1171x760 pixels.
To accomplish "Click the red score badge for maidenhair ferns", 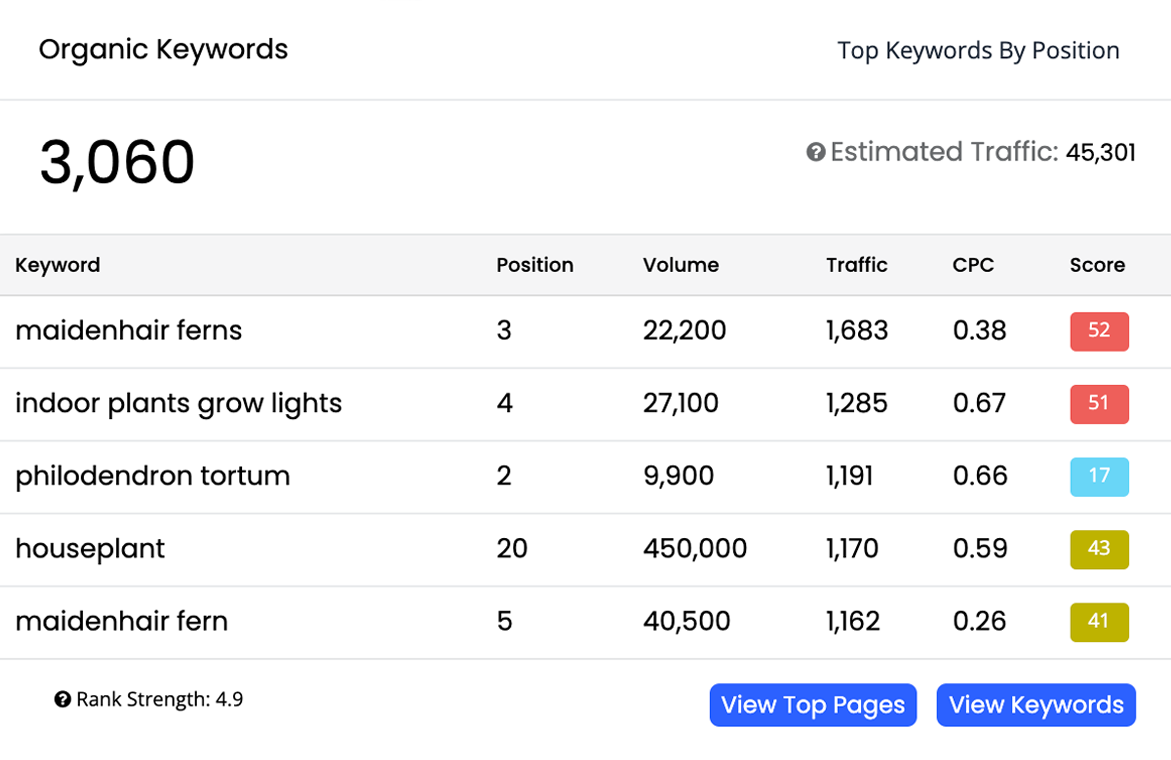I will point(1099,331).
